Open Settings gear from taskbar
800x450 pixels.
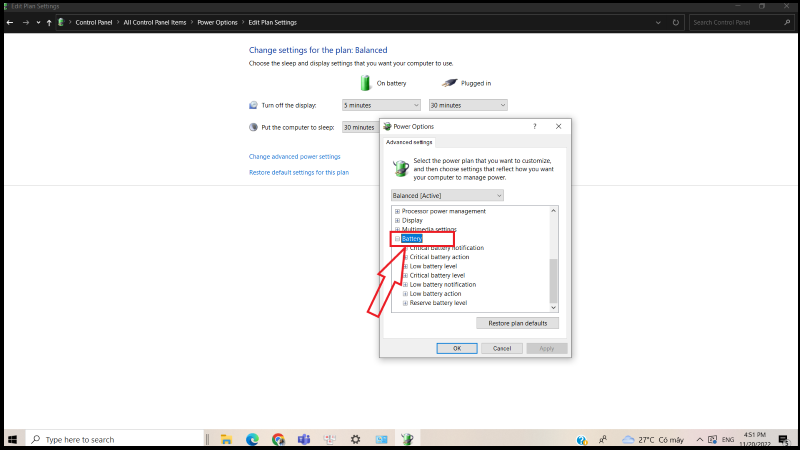[x=356, y=439]
